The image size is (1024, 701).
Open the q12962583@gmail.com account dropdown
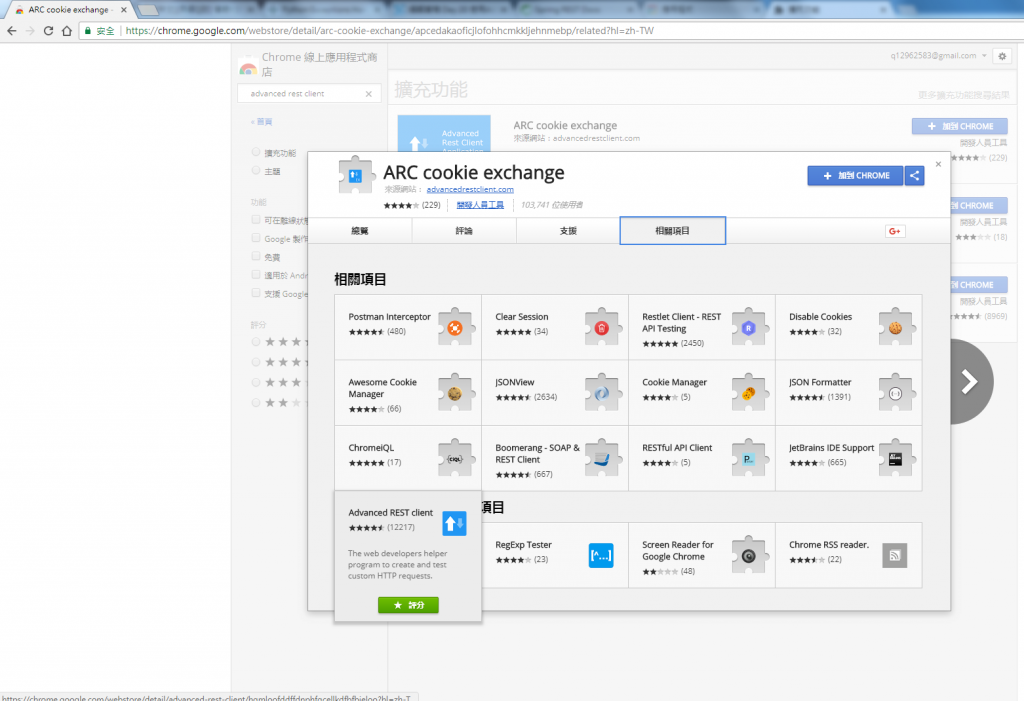point(938,56)
